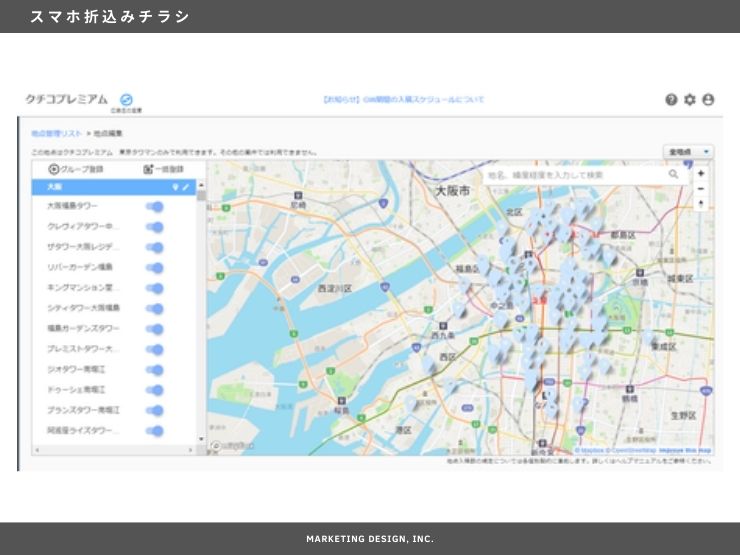Screen dimensions: 740x555
Task: Click the 西九条 station icon on map
Action: tap(443, 326)
